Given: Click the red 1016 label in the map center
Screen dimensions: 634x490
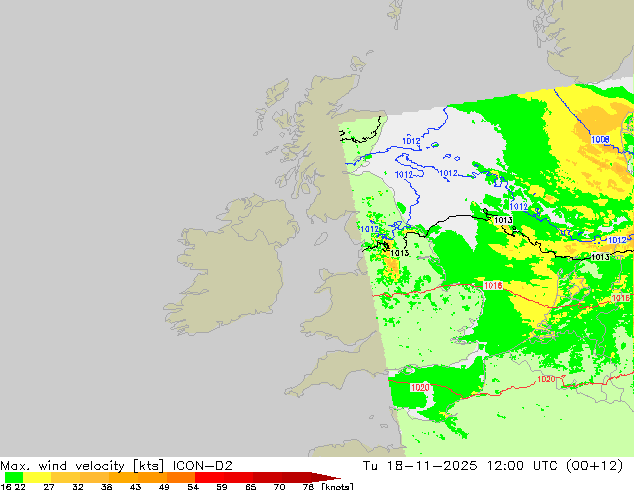Looking at the screenshot, I should tap(493, 286).
